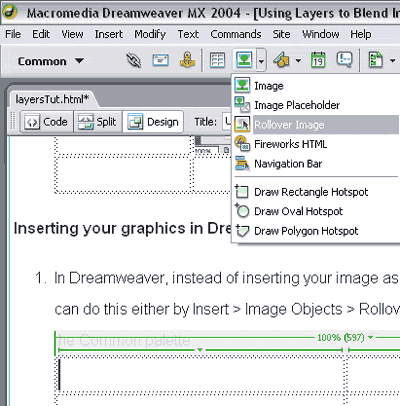The height and width of the screenshot is (406, 400).
Task: Click the 'can do this either by Insert' text line
Action: [227, 309]
